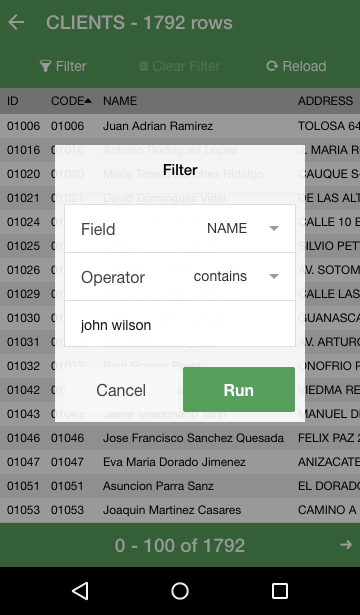Click the Clear Filter trash option
Screen dimensions: 360x615
pos(179,66)
